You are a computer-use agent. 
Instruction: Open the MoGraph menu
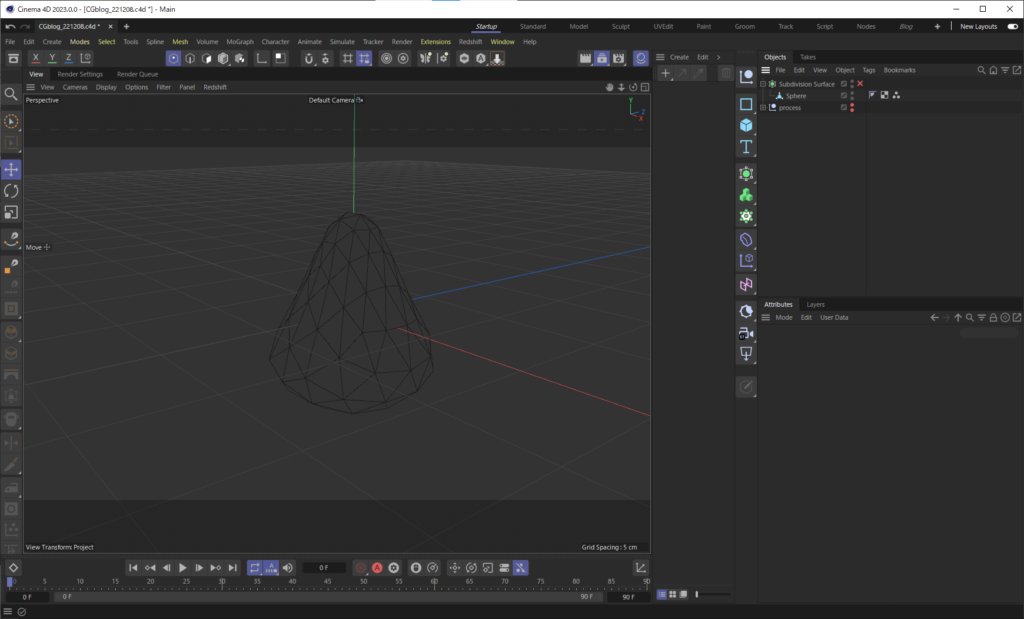240,42
